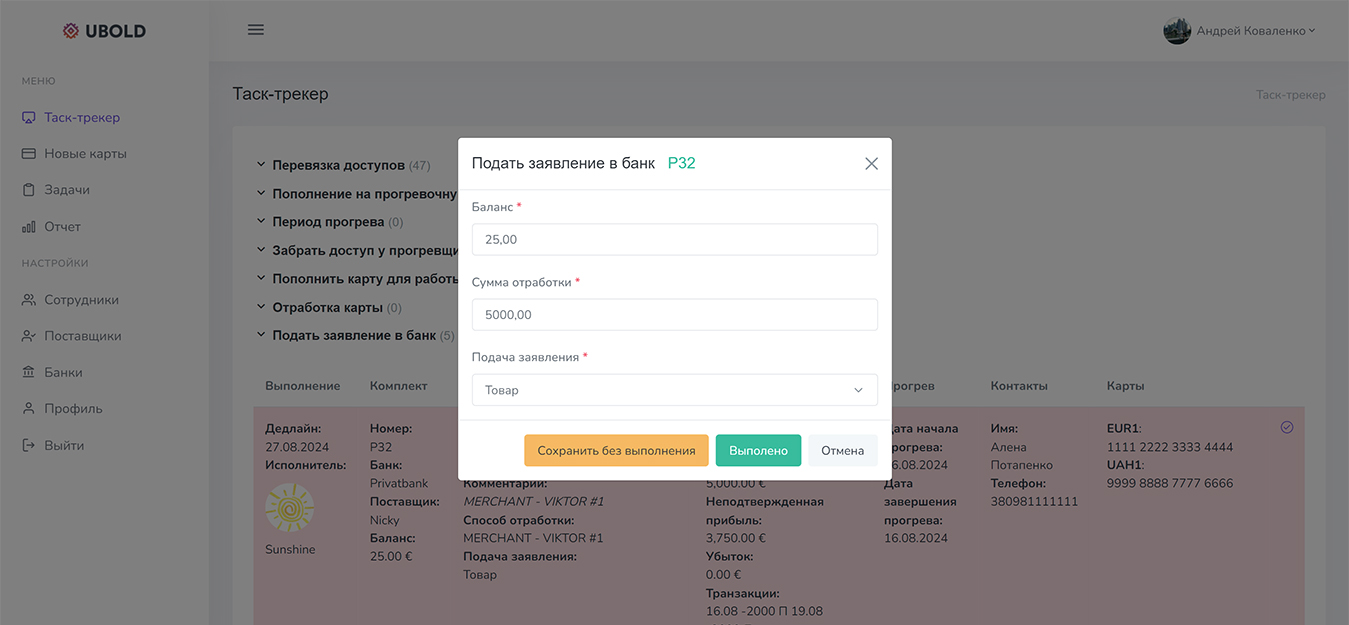Click the Баланс input field

pyautogui.click(x=674, y=240)
